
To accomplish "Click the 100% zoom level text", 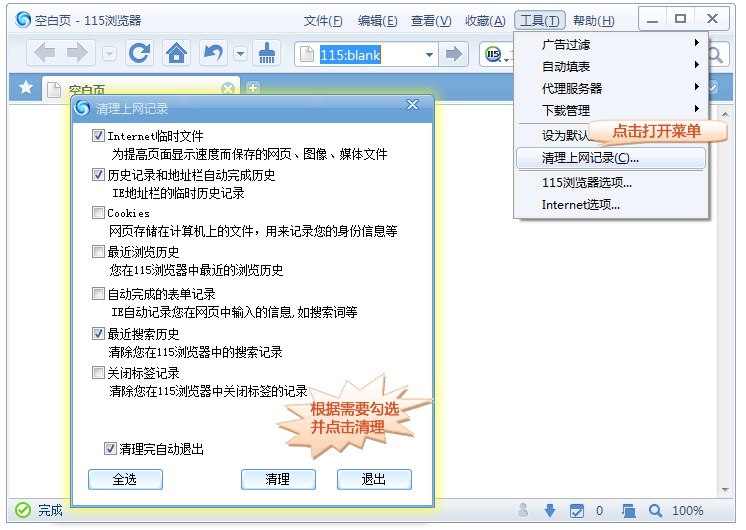I will tap(687, 510).
